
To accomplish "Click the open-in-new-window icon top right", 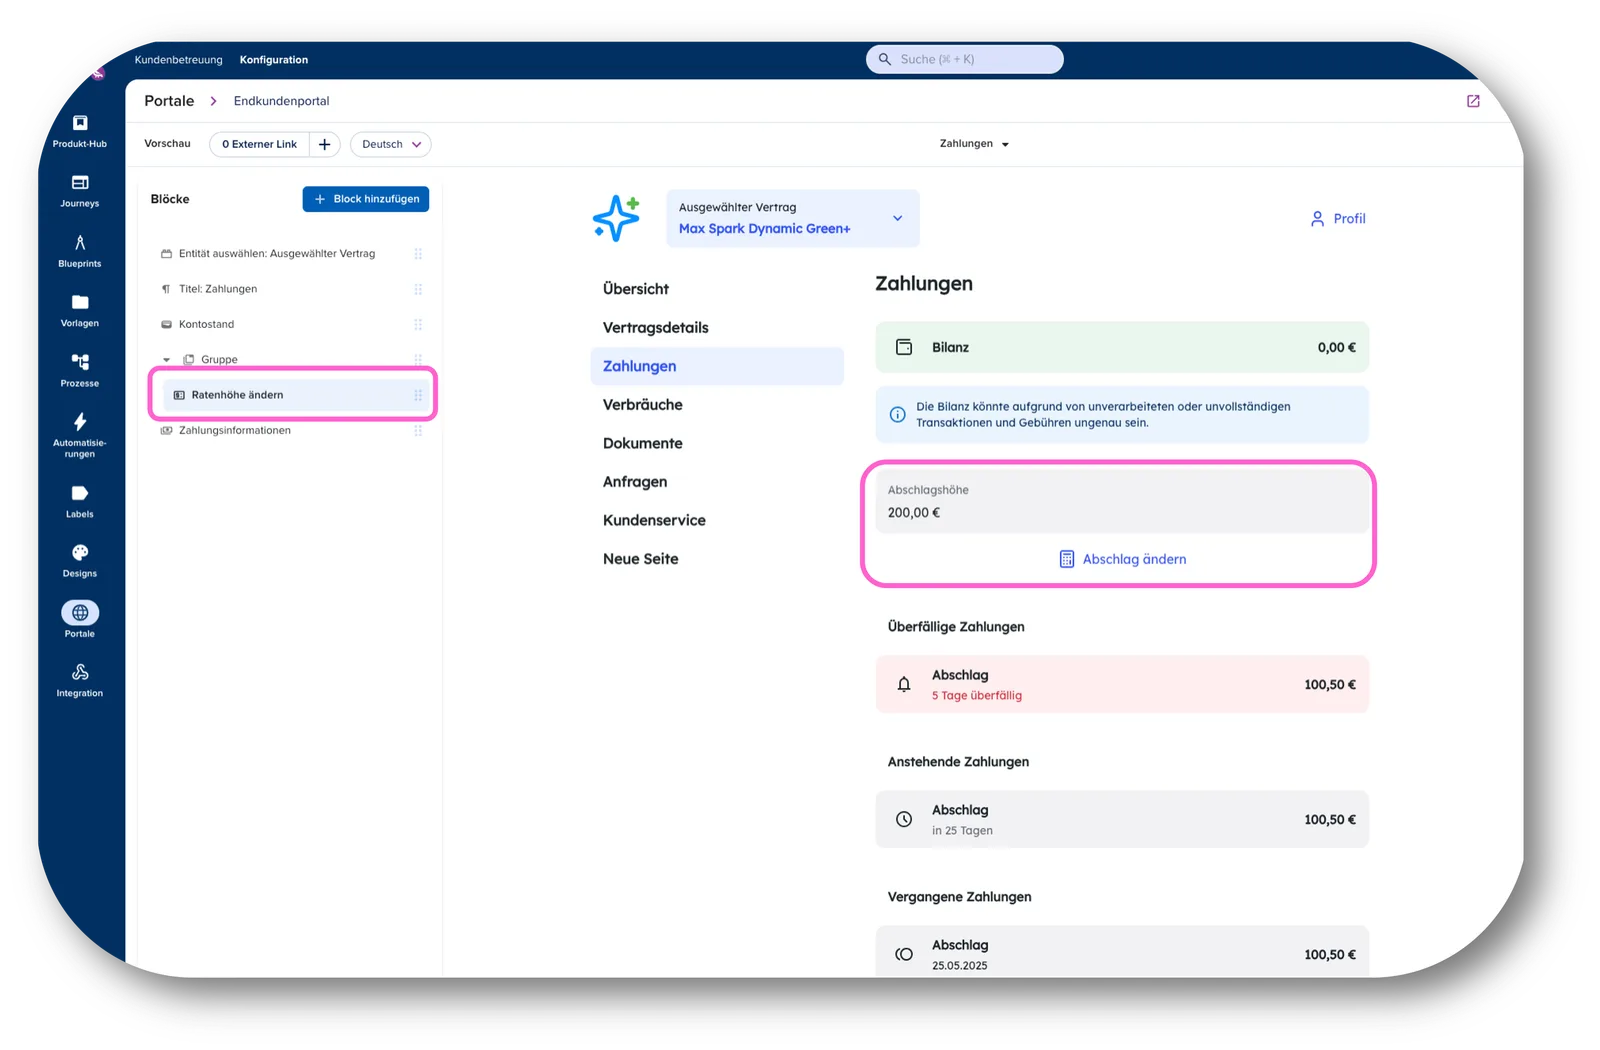I will point(1473,101).
